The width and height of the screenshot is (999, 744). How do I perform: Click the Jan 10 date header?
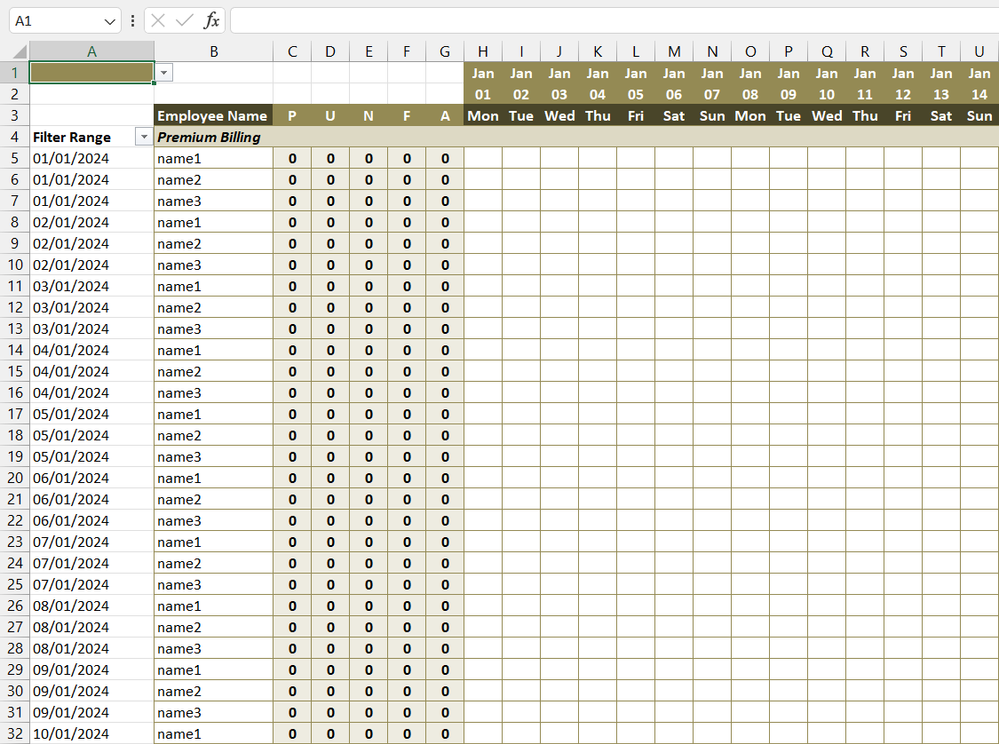(826, 83)
